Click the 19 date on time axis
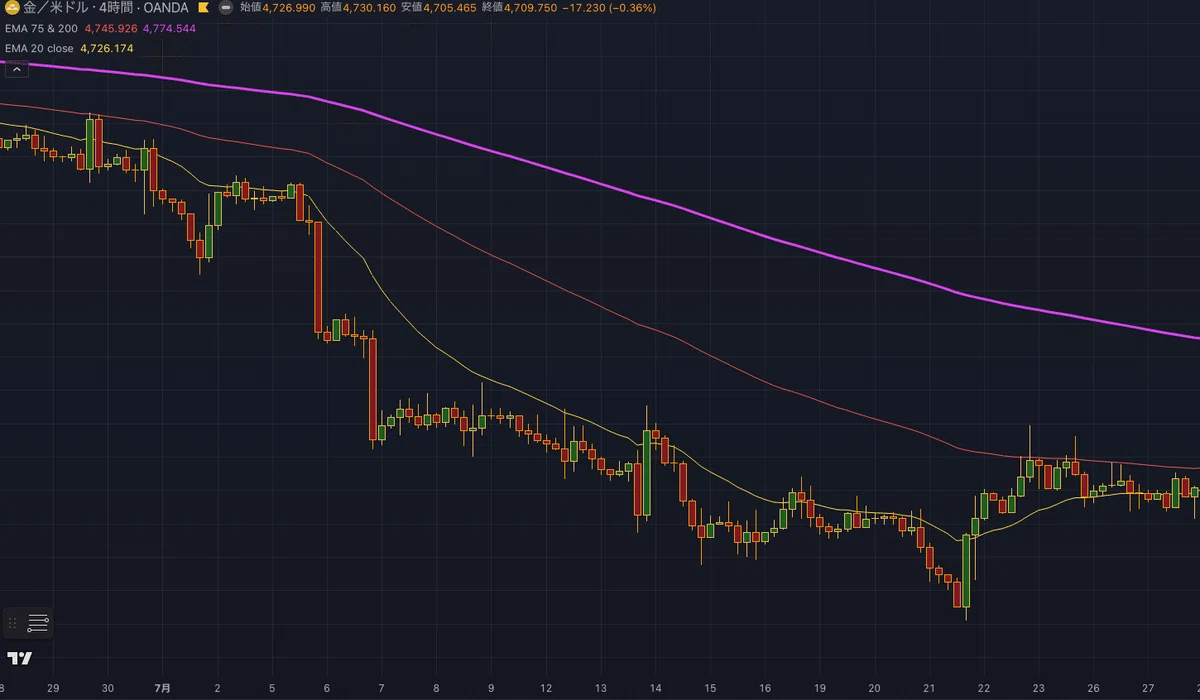The width and height of the screenshot is (1200, 700). coord(819,688)
